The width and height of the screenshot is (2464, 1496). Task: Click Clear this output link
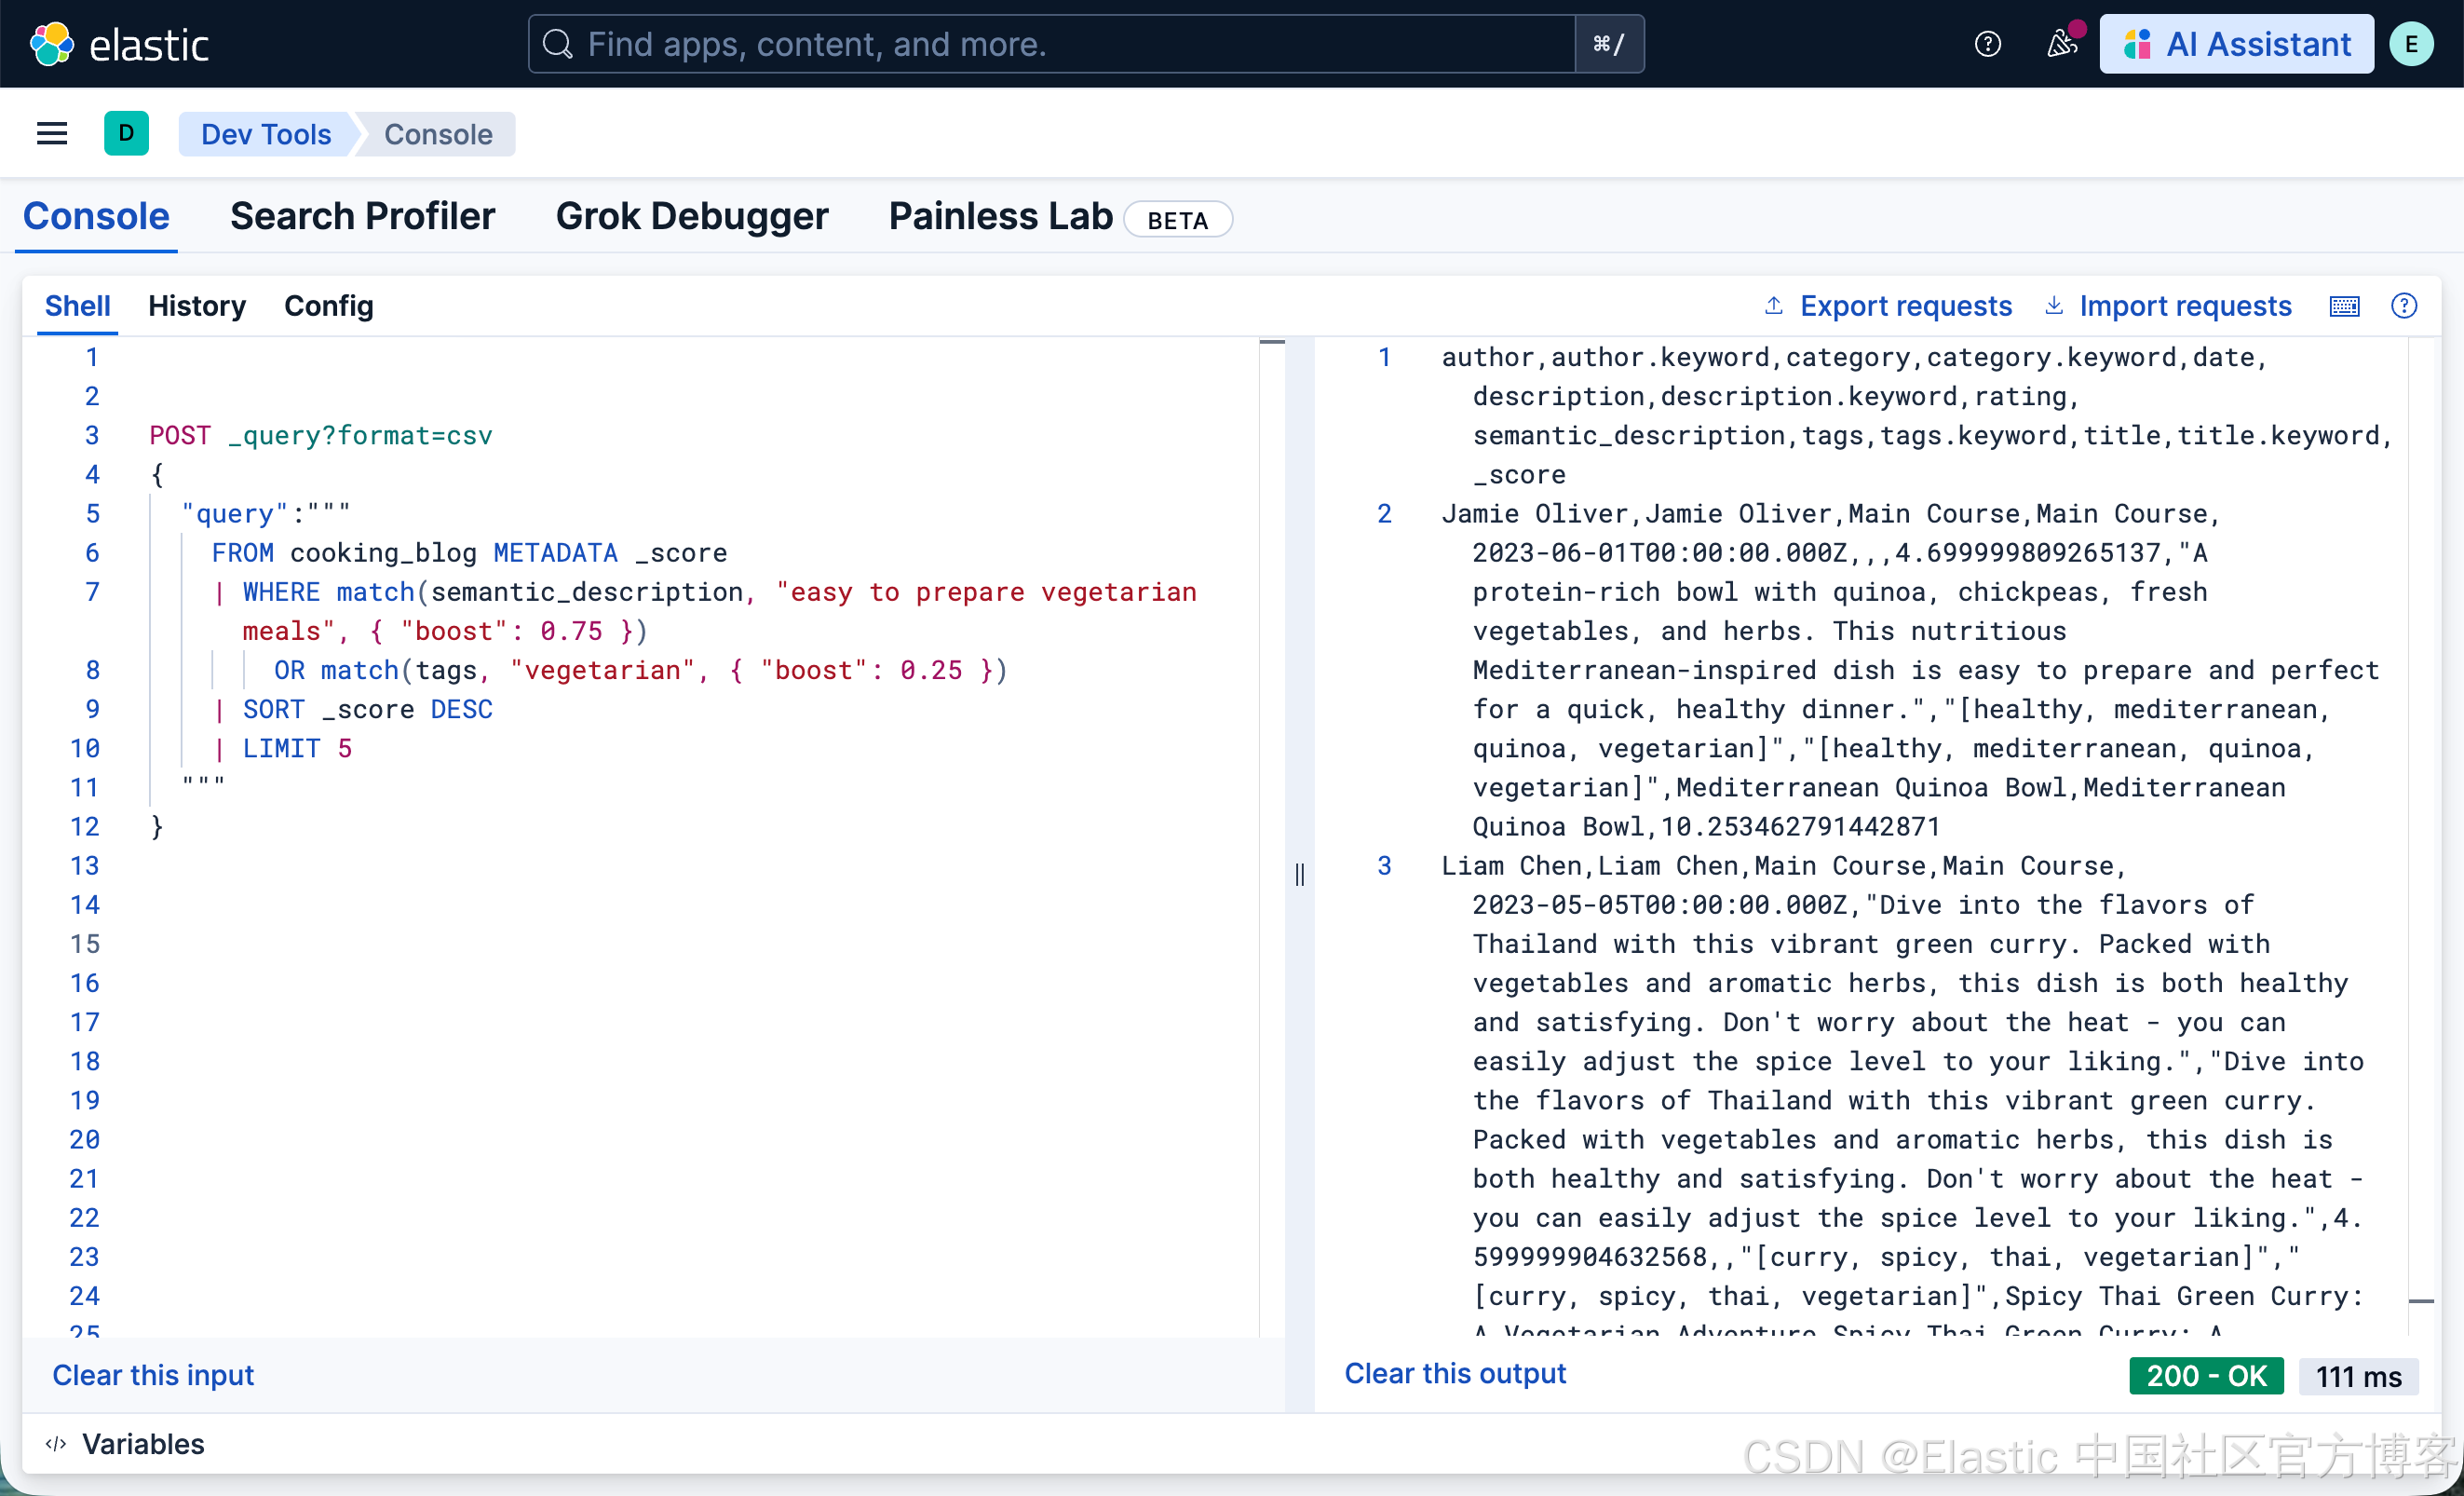(x=1454, y=1374)
